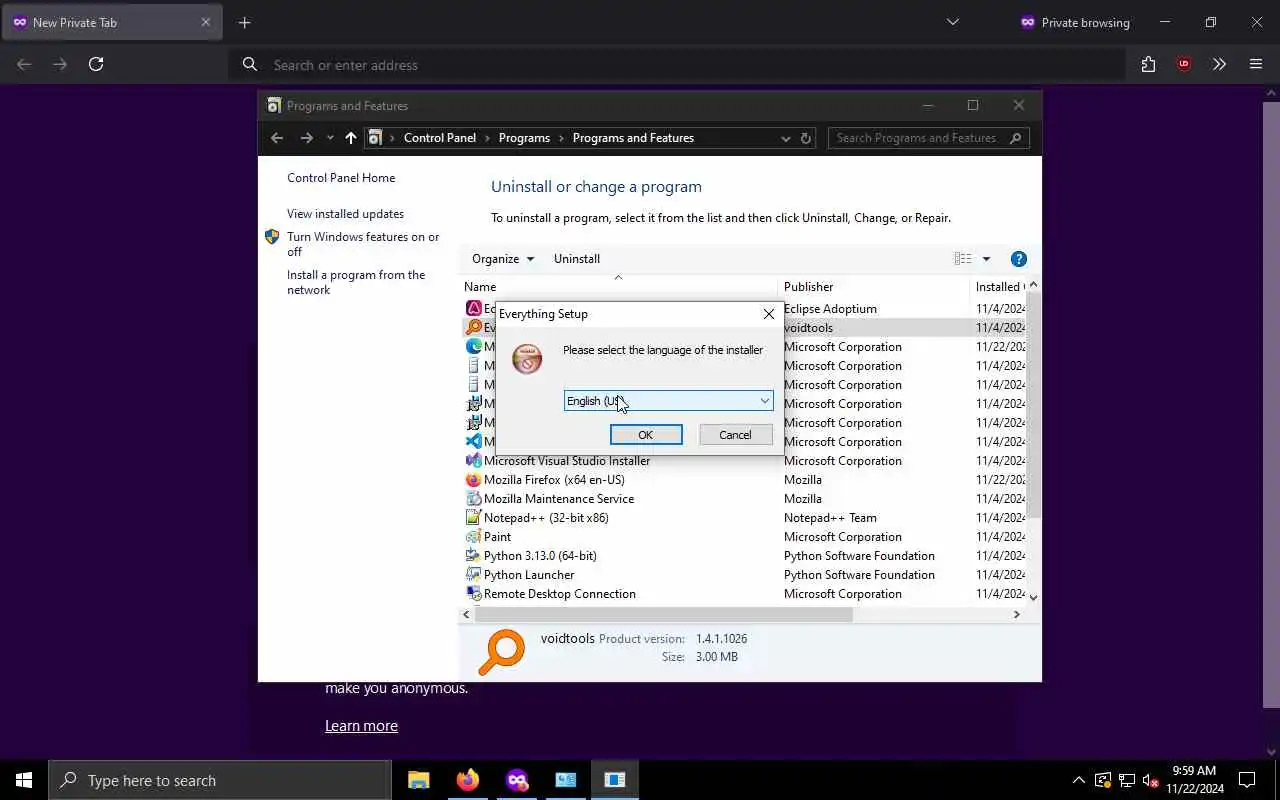
Task: Go back in Control Panel window
Action: click(x=277, y=138)
